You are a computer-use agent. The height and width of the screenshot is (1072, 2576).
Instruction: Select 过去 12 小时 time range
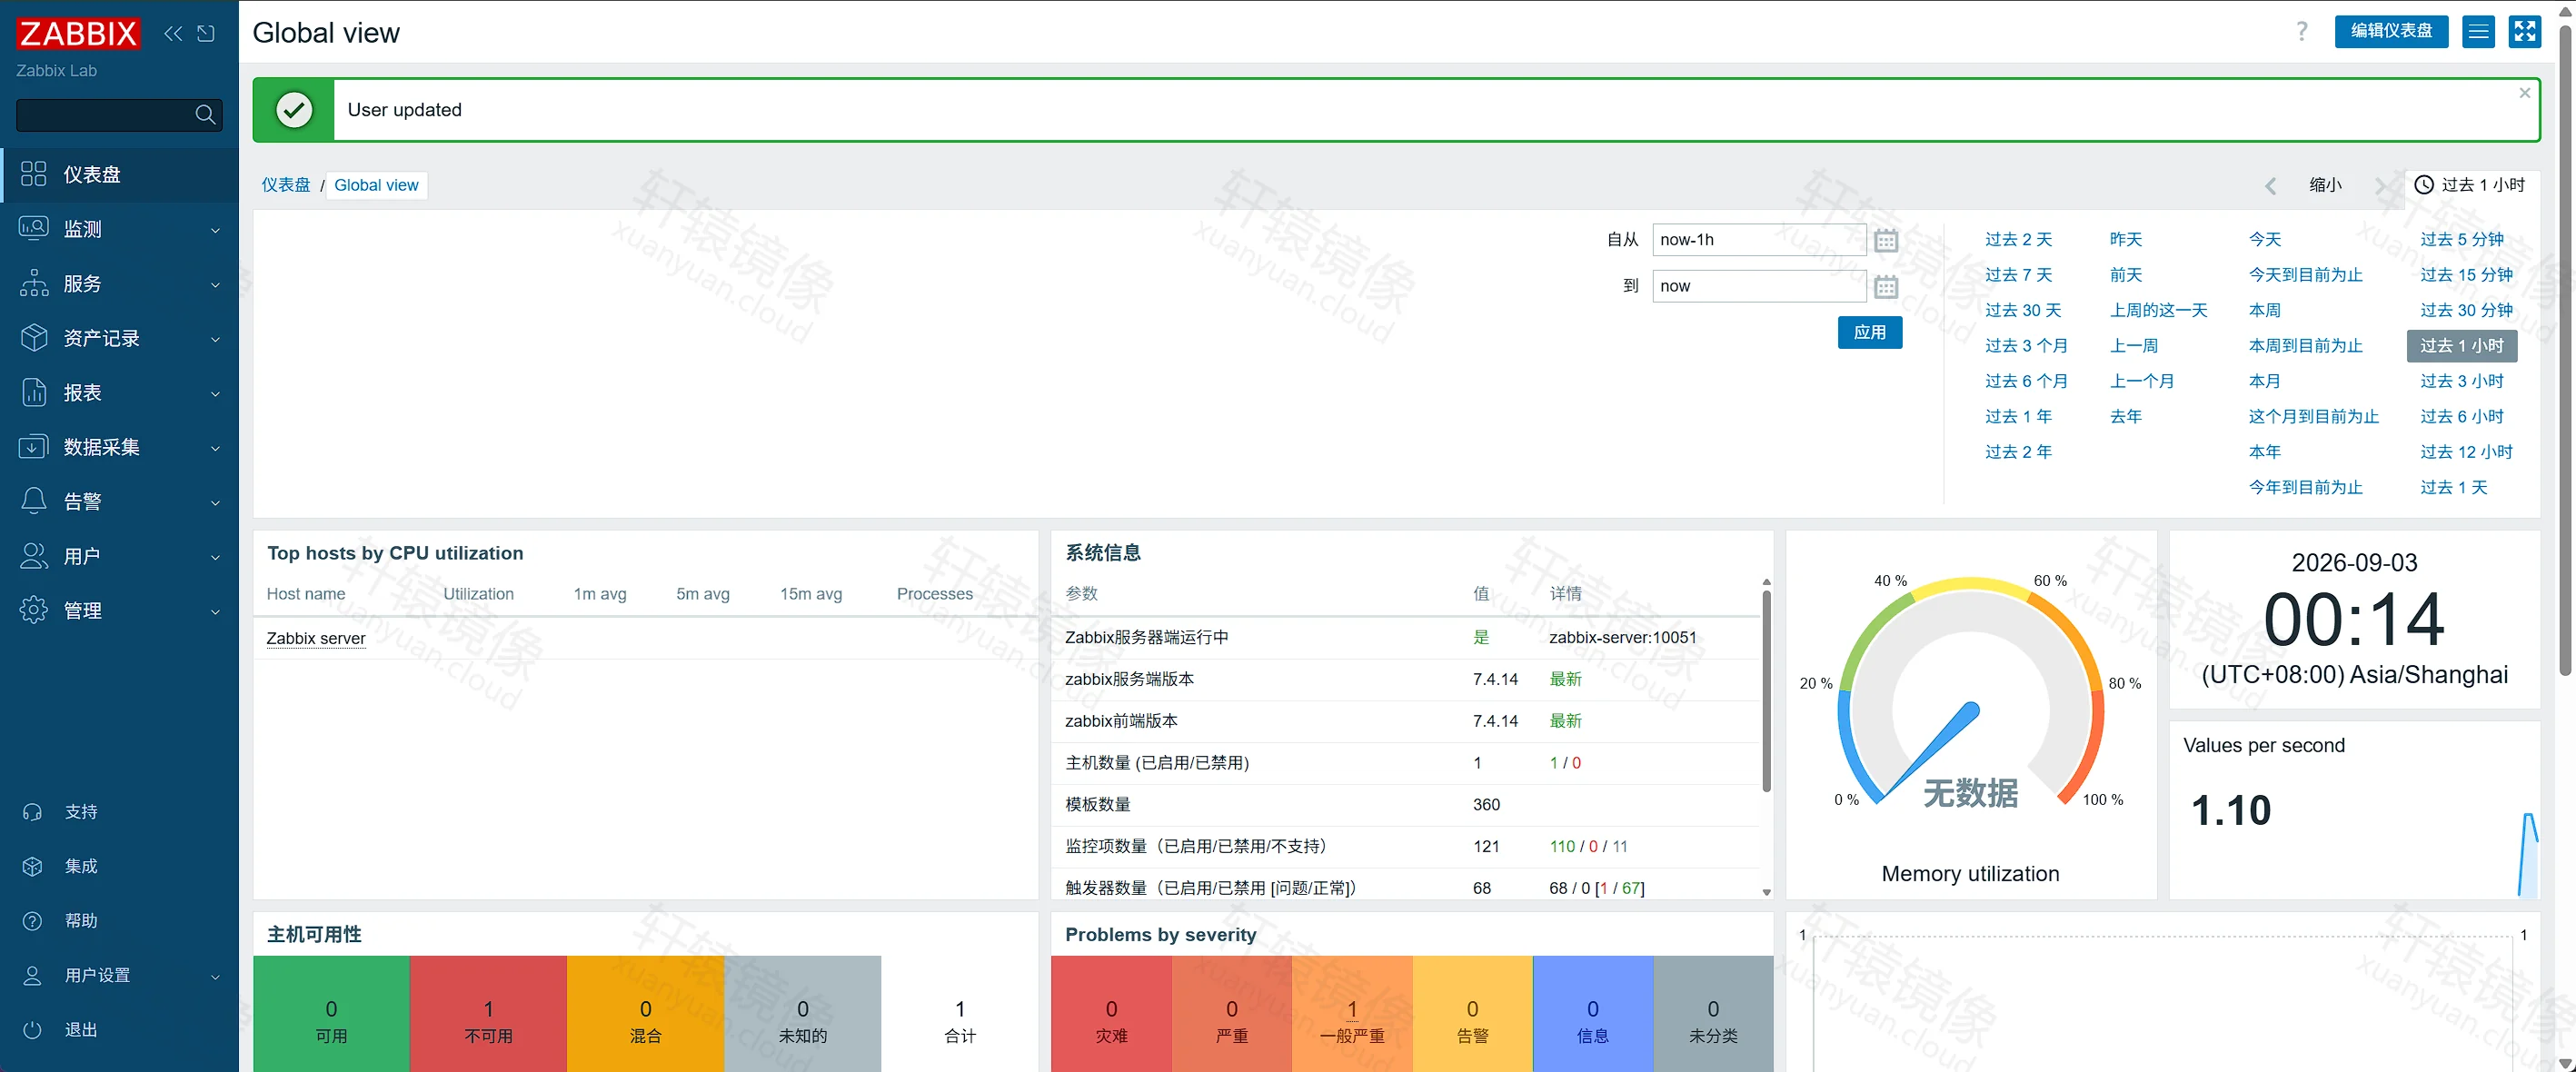coord(2466,452)
